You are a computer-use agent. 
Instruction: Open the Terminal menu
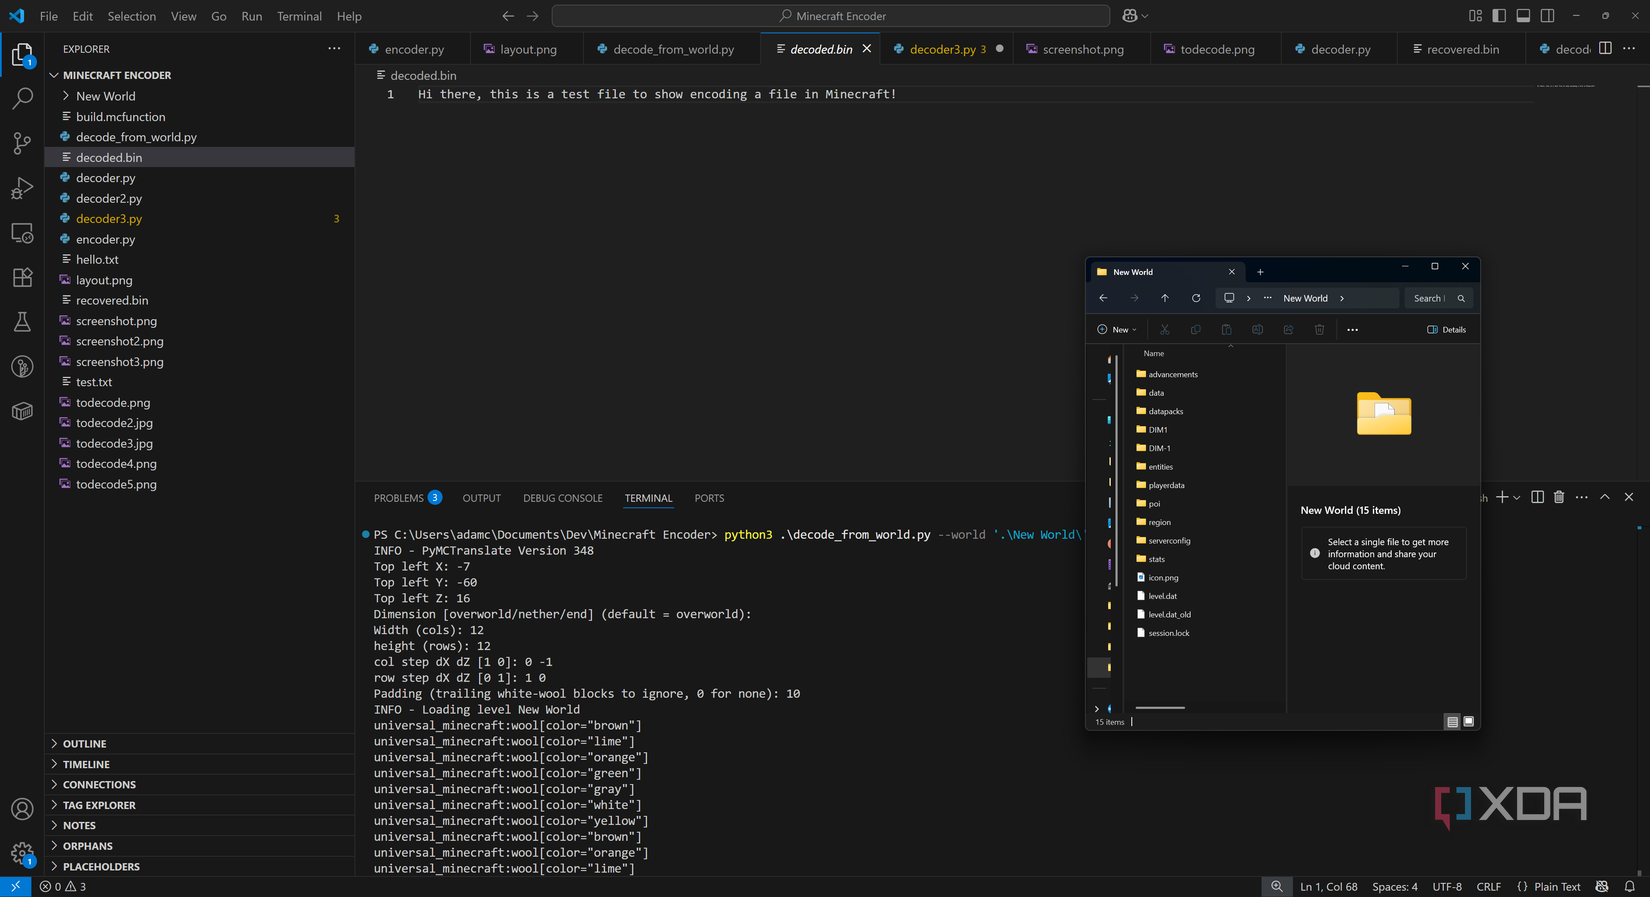(299, 16)
